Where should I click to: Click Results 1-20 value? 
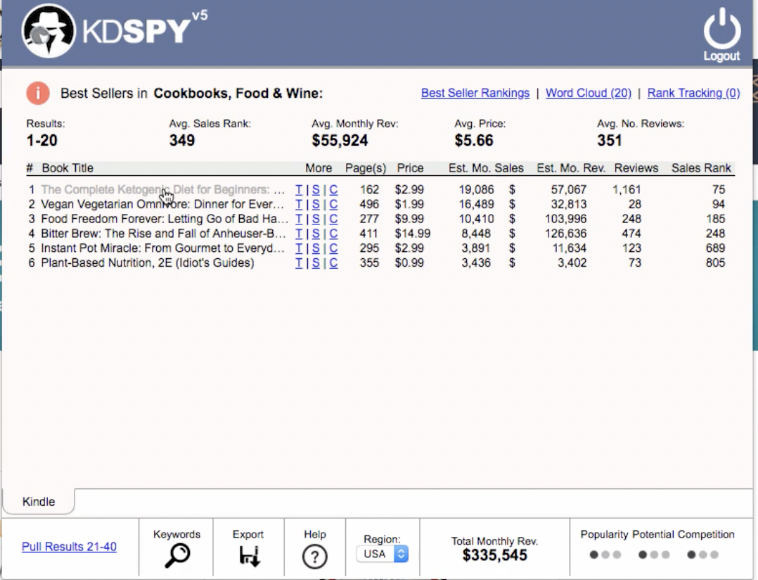(42, 140)
